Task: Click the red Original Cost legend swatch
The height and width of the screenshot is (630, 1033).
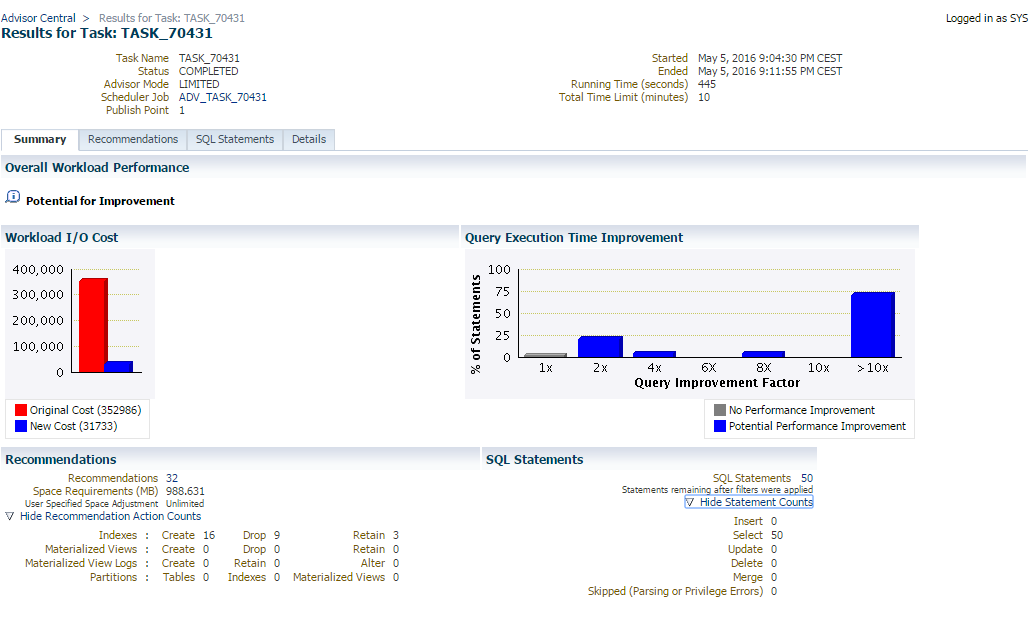Action: click(22, 410)
